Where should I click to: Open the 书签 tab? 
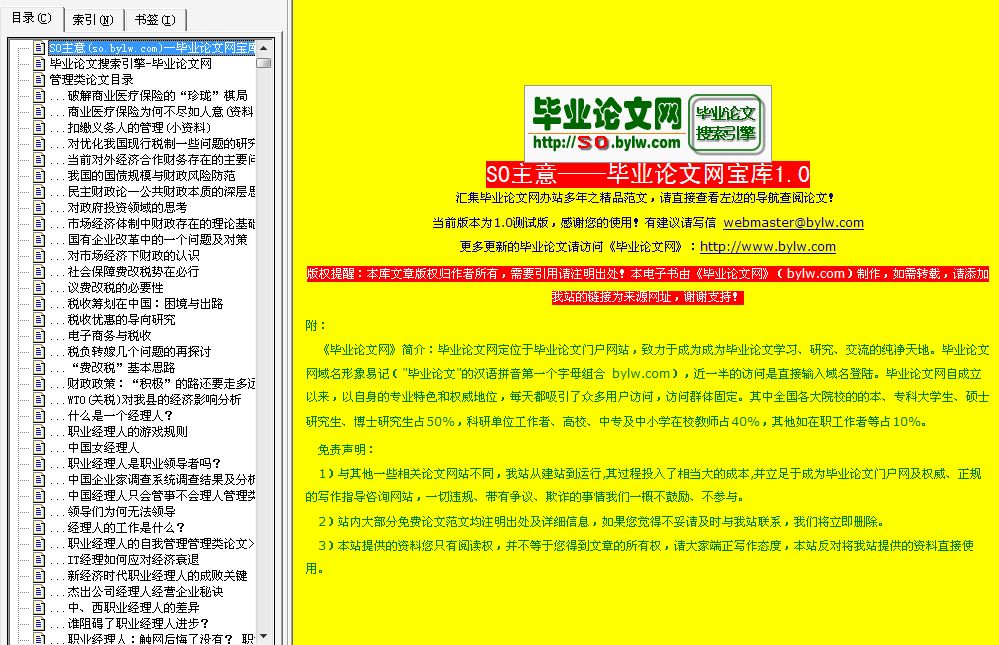tap(155, 20)
